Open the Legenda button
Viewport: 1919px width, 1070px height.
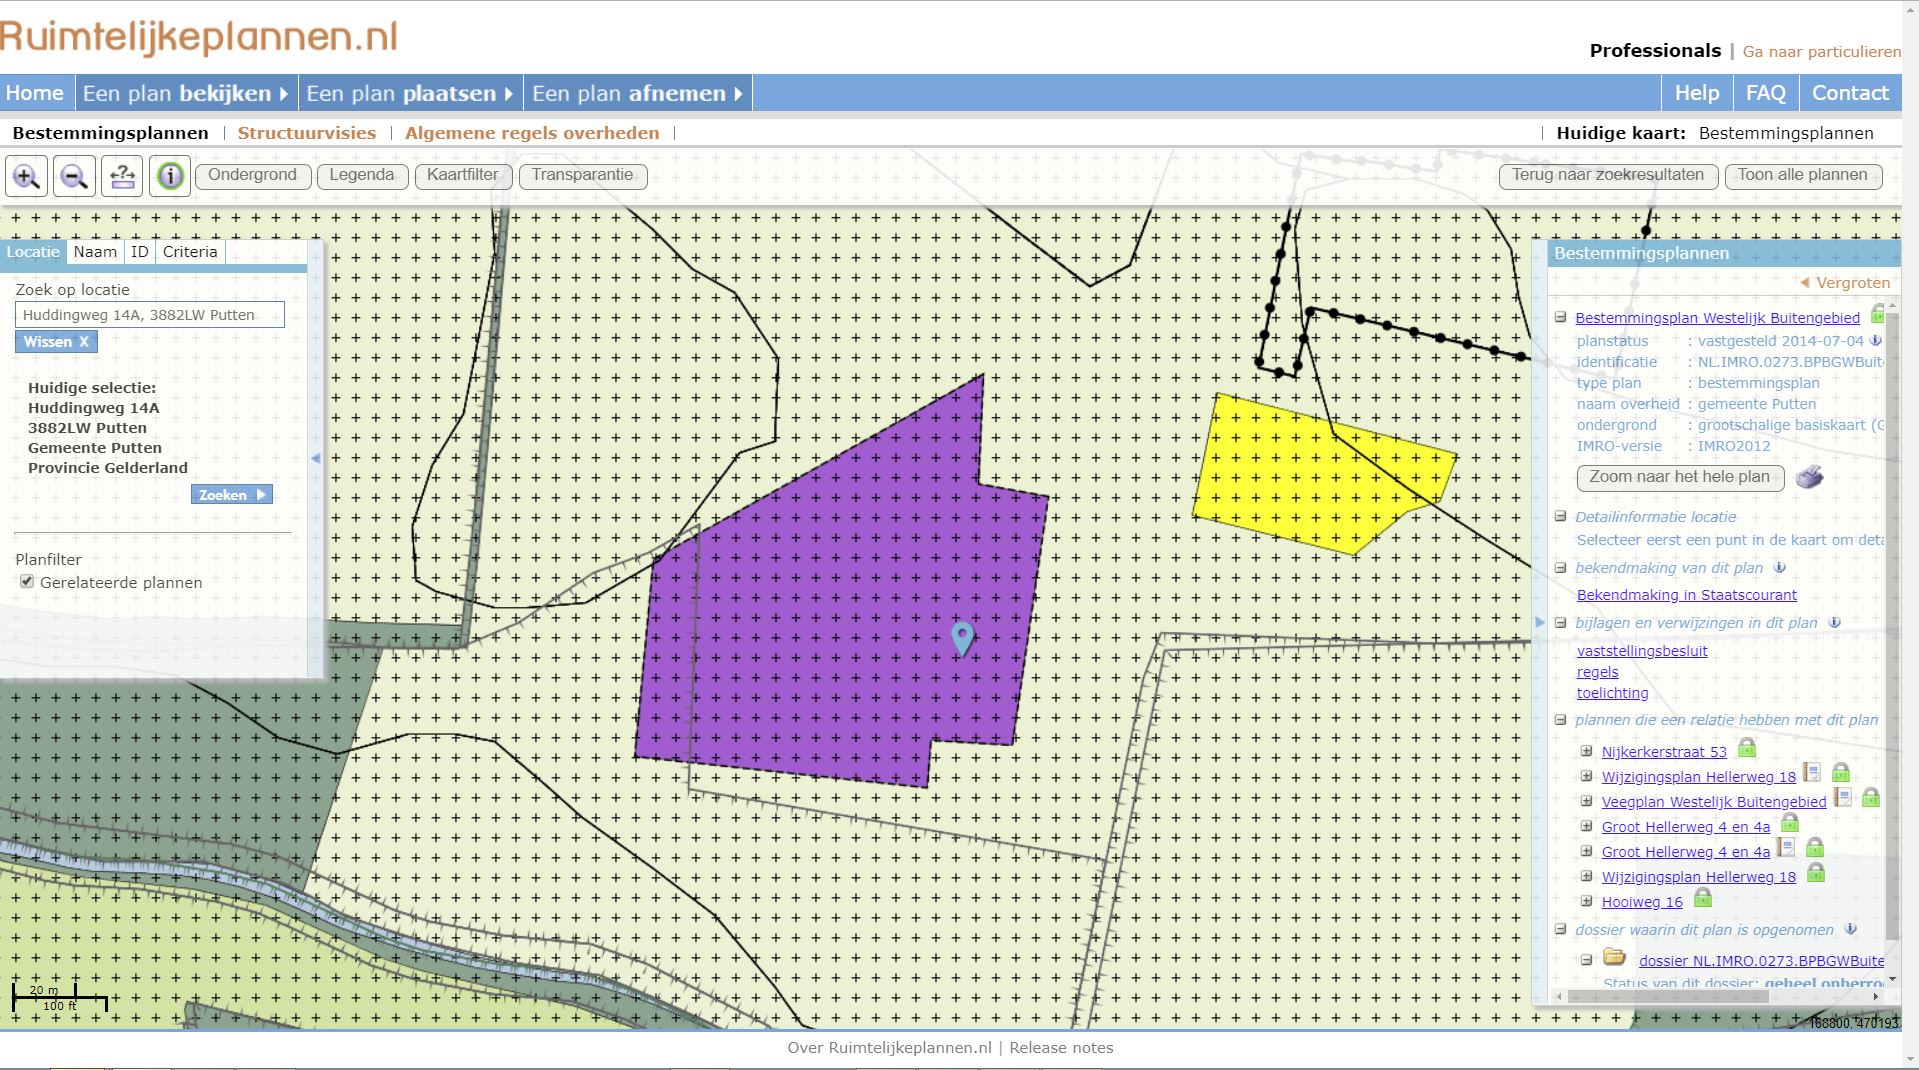pos(361,176)
